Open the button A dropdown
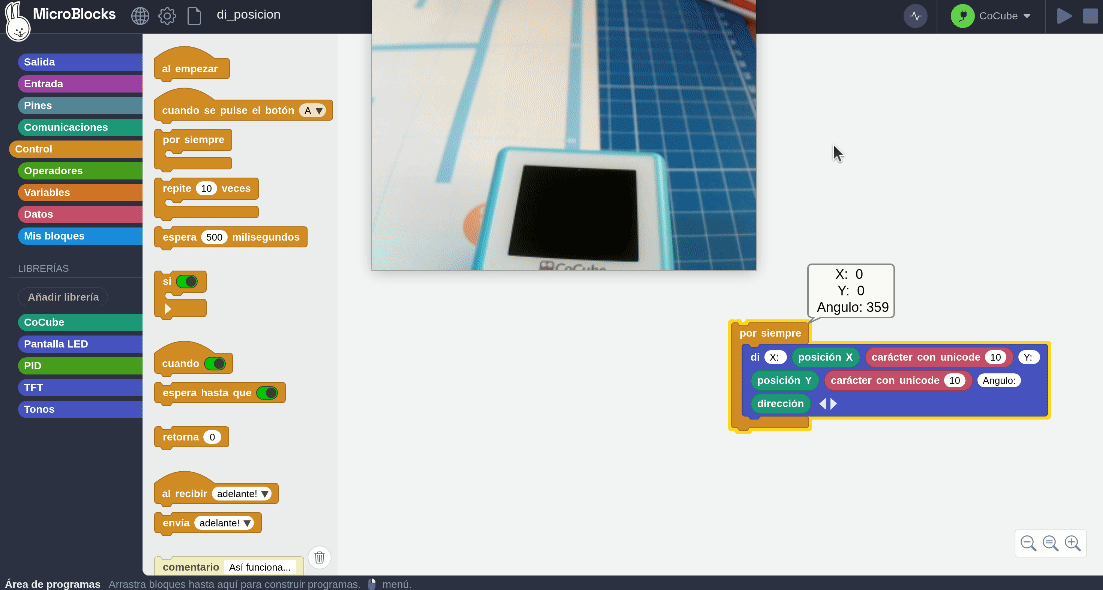1103x590 pixels. pyautogui.click(x=313, y=111)
